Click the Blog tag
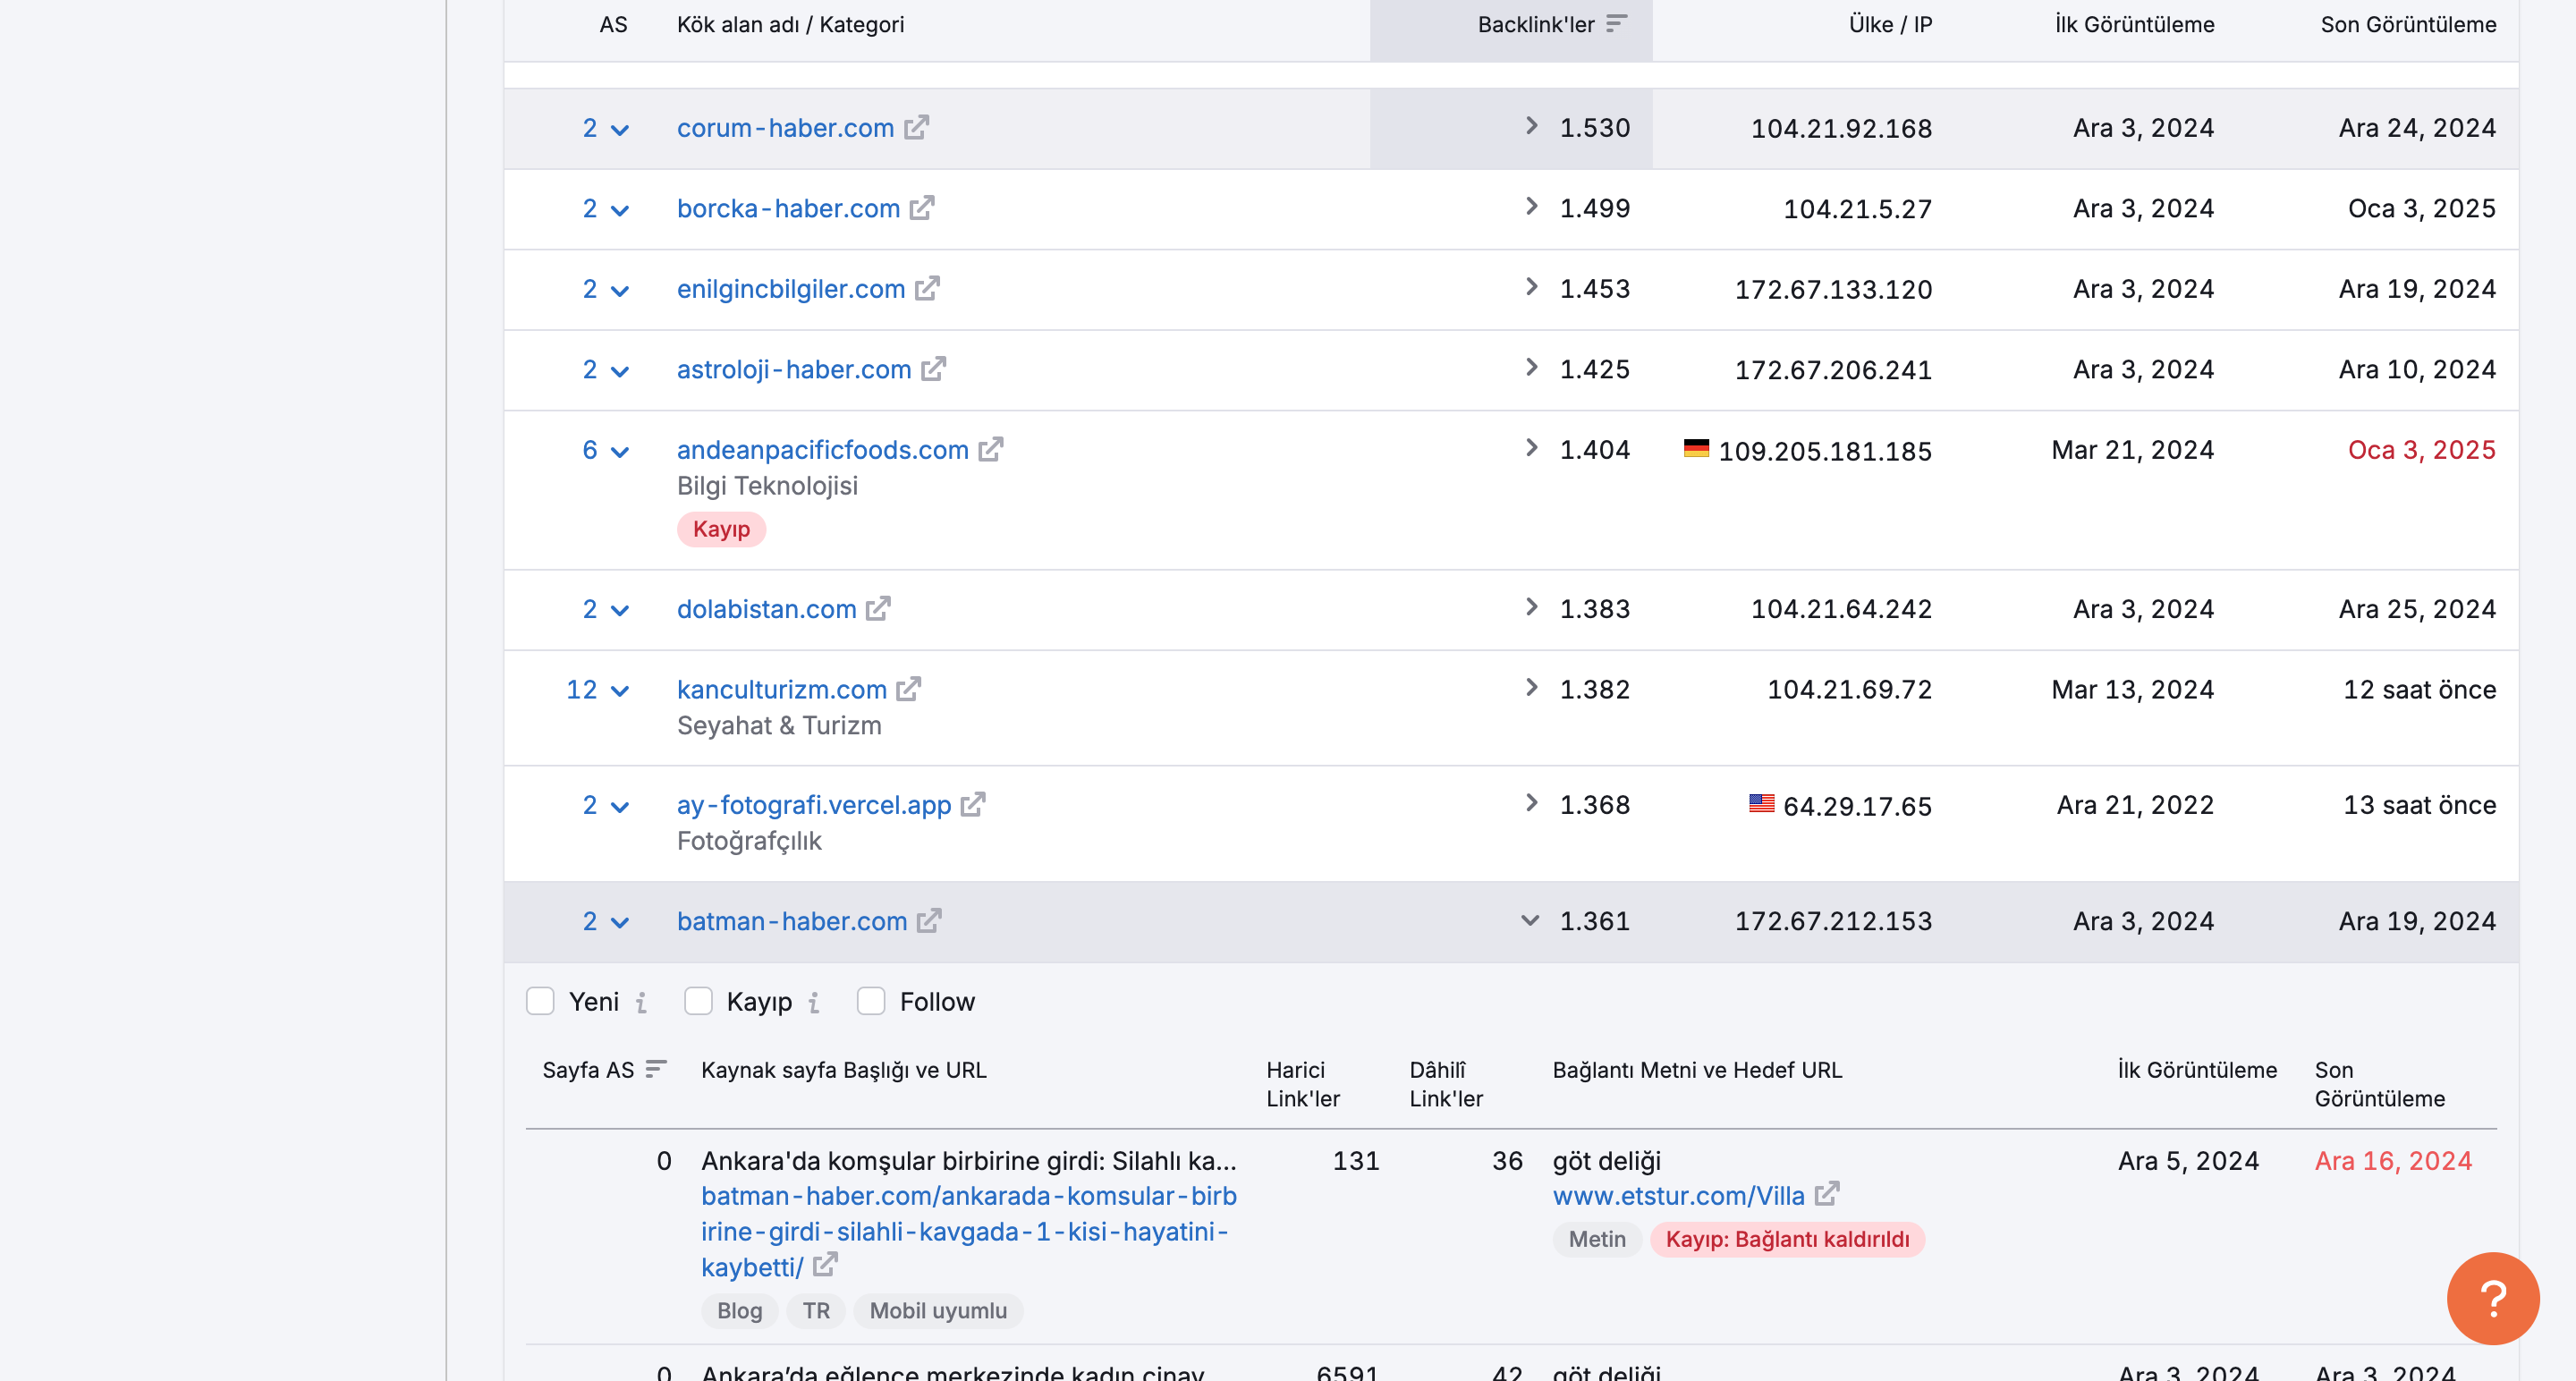The width and height of the screenshot is (2576, 1381). tap(739, 1310)
